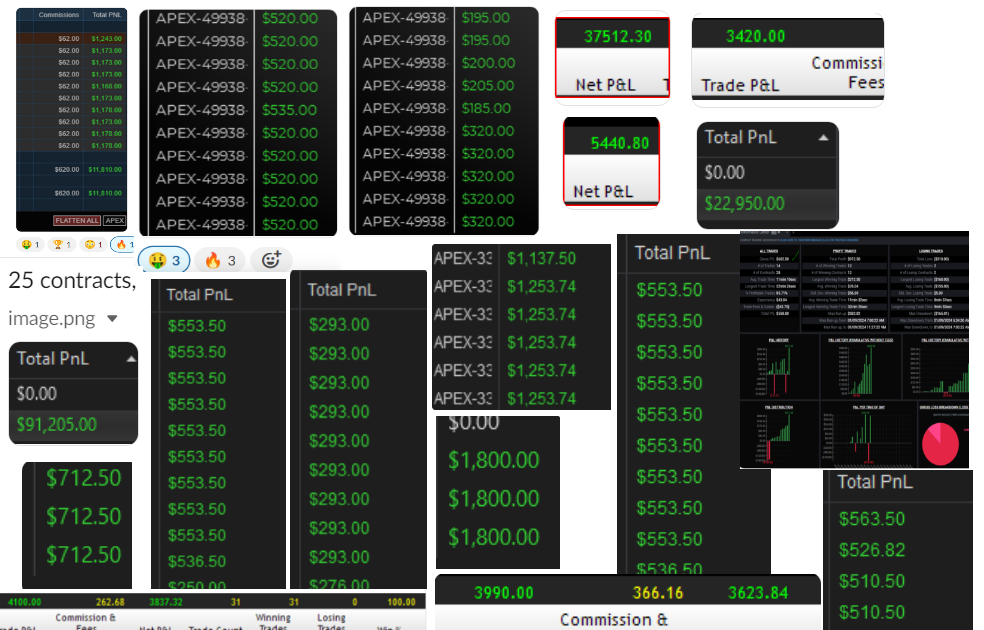Viewport: 984px width, 630px height.
Task: Open the Net P&L 37512.30 image
Action: click(x=612, y=57)
